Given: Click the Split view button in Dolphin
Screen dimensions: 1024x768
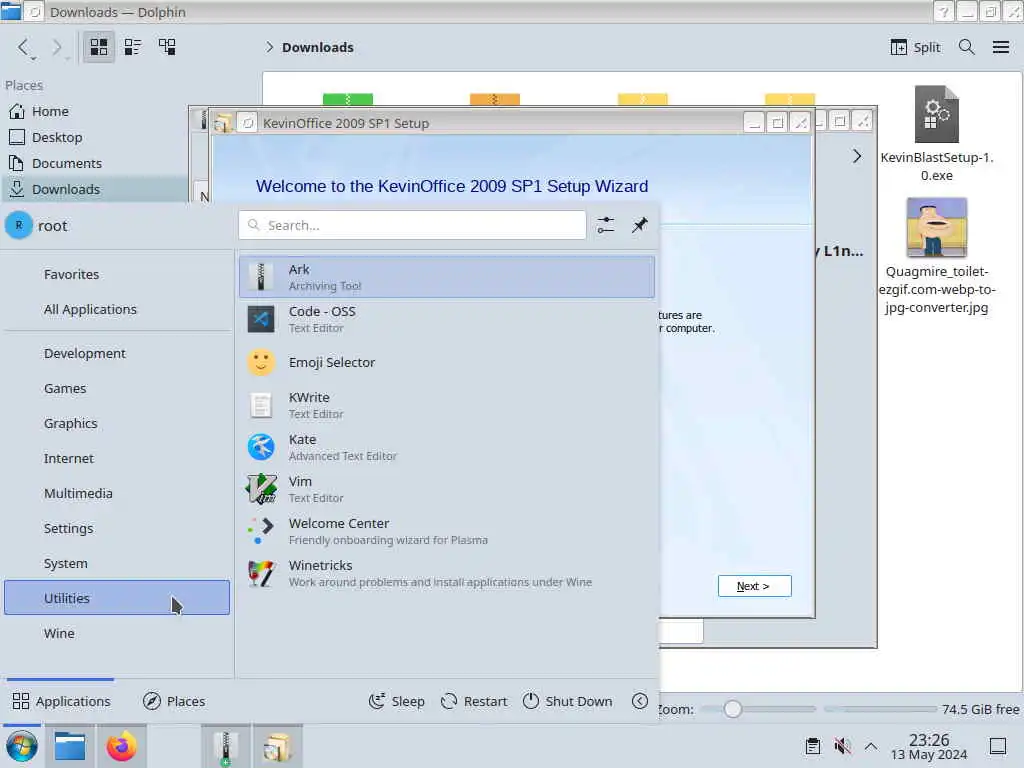Looking at the screenshot, I should pyautogui.click(x=916, y=47).
